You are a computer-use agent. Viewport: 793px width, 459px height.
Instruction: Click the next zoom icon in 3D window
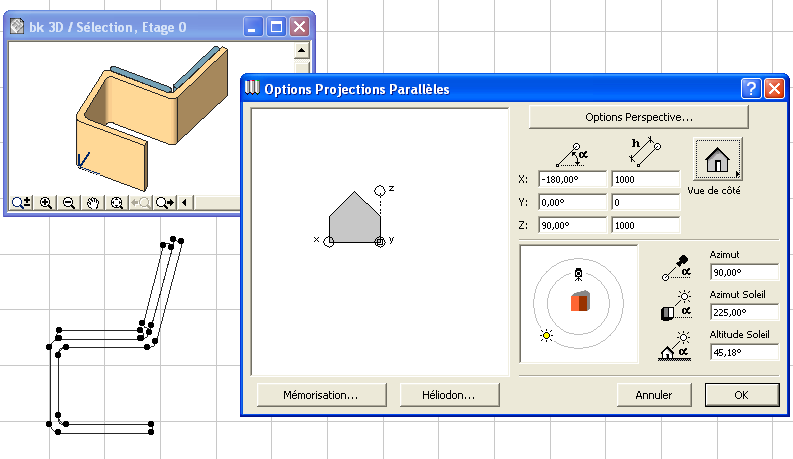(164, 203)
